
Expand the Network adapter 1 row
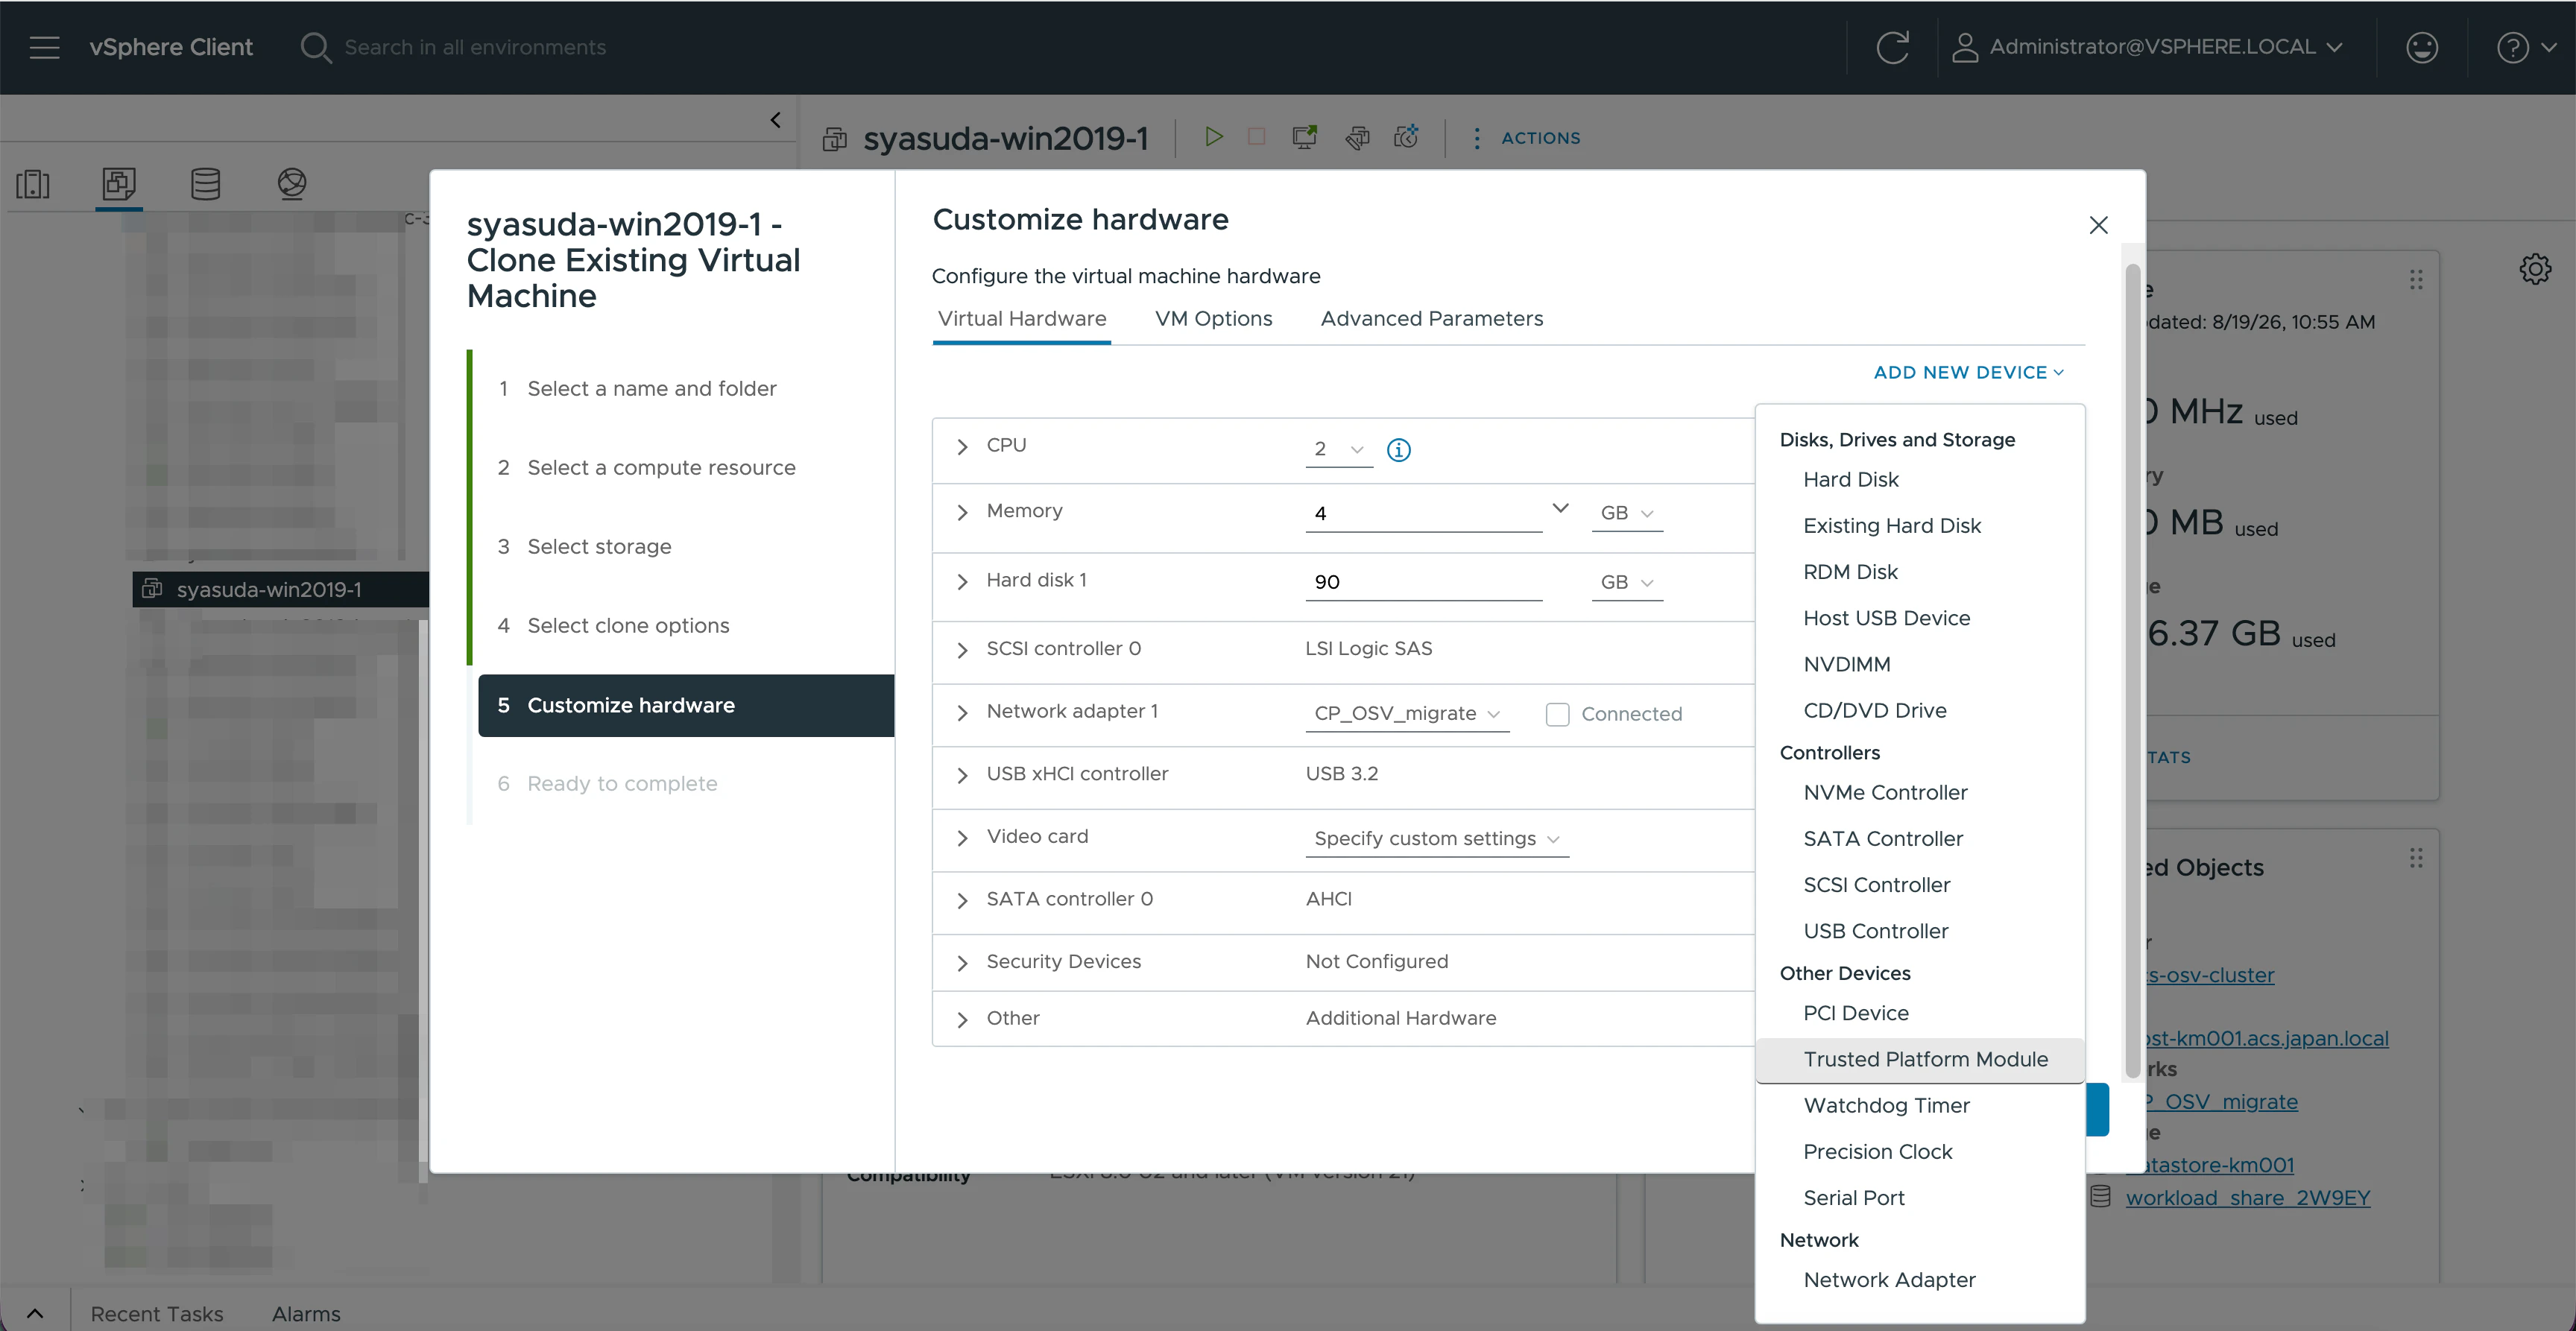[x=961, y=712]
